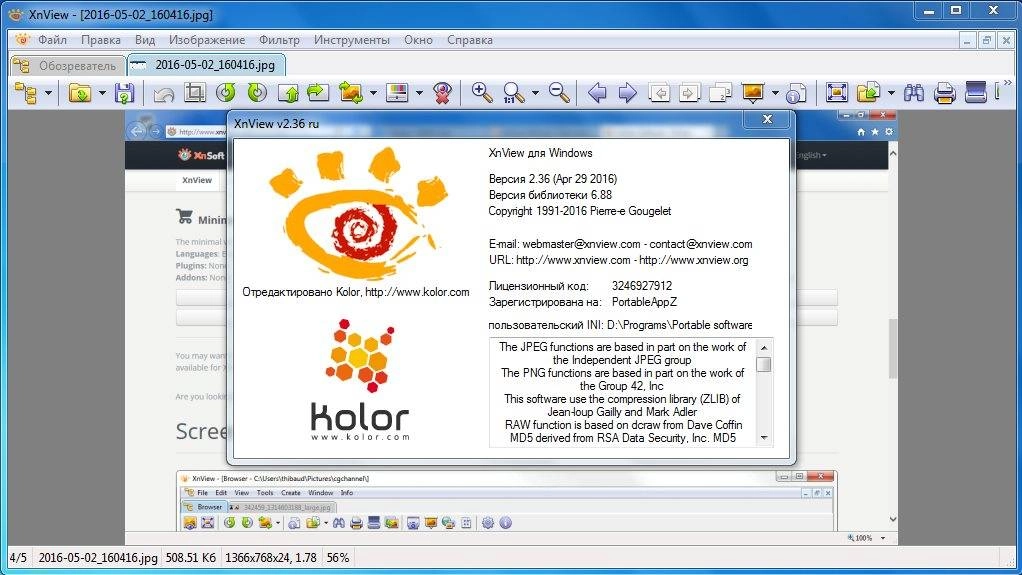Click the select page number icon
Image resolution: width=1022 pixels, height=575 pixels.
(720, 93)
